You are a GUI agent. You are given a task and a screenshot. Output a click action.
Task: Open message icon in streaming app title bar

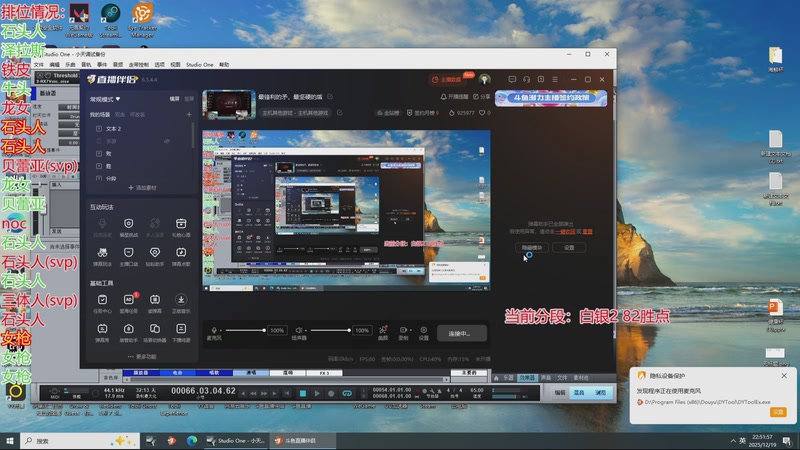pyautogui.click(x=512, y=80)
